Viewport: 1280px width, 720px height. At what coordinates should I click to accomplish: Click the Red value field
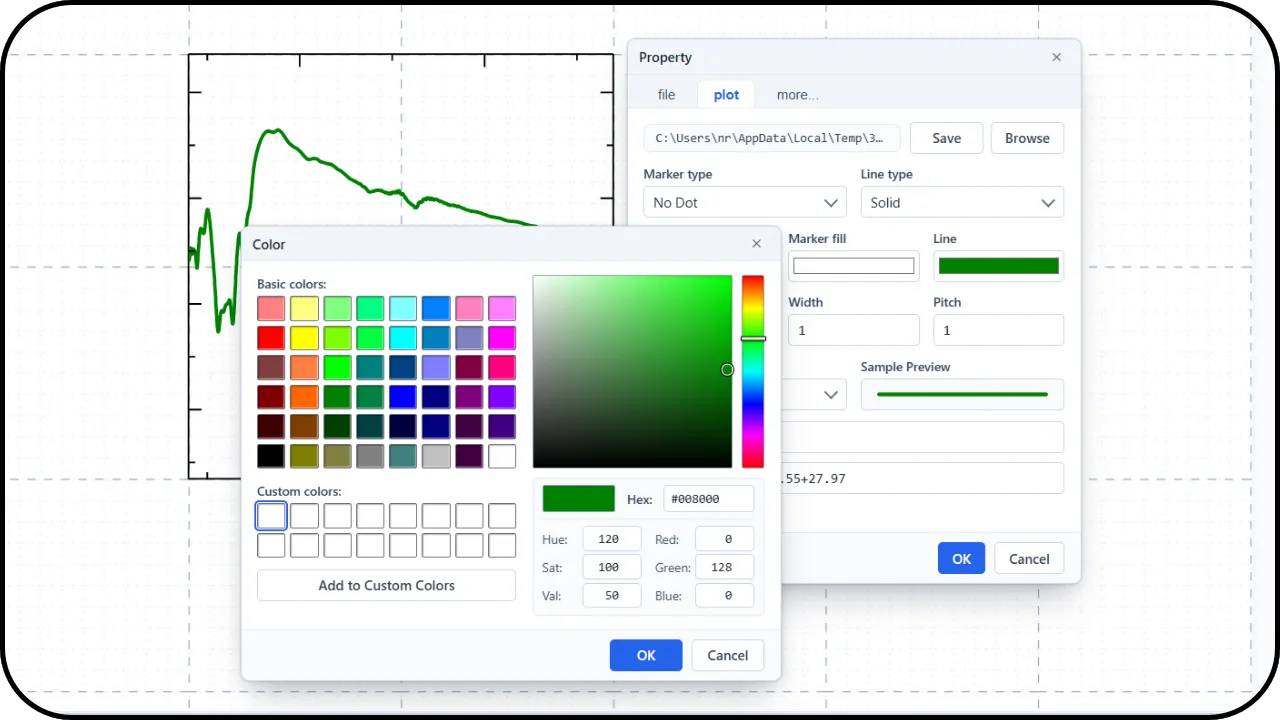[x=724, y=539]
